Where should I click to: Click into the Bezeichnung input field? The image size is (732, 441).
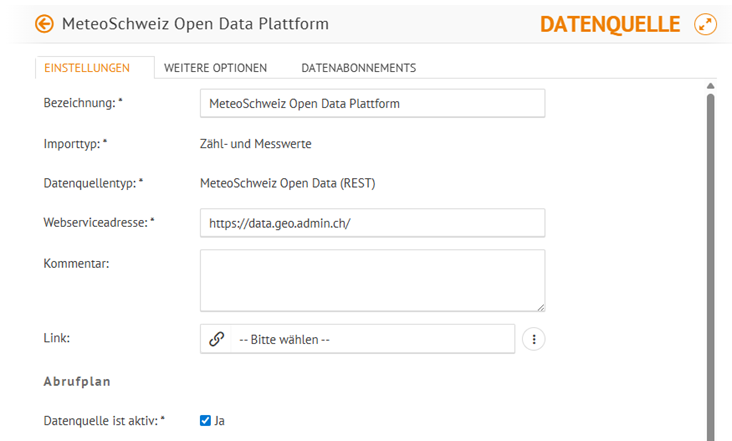point(373,103)
